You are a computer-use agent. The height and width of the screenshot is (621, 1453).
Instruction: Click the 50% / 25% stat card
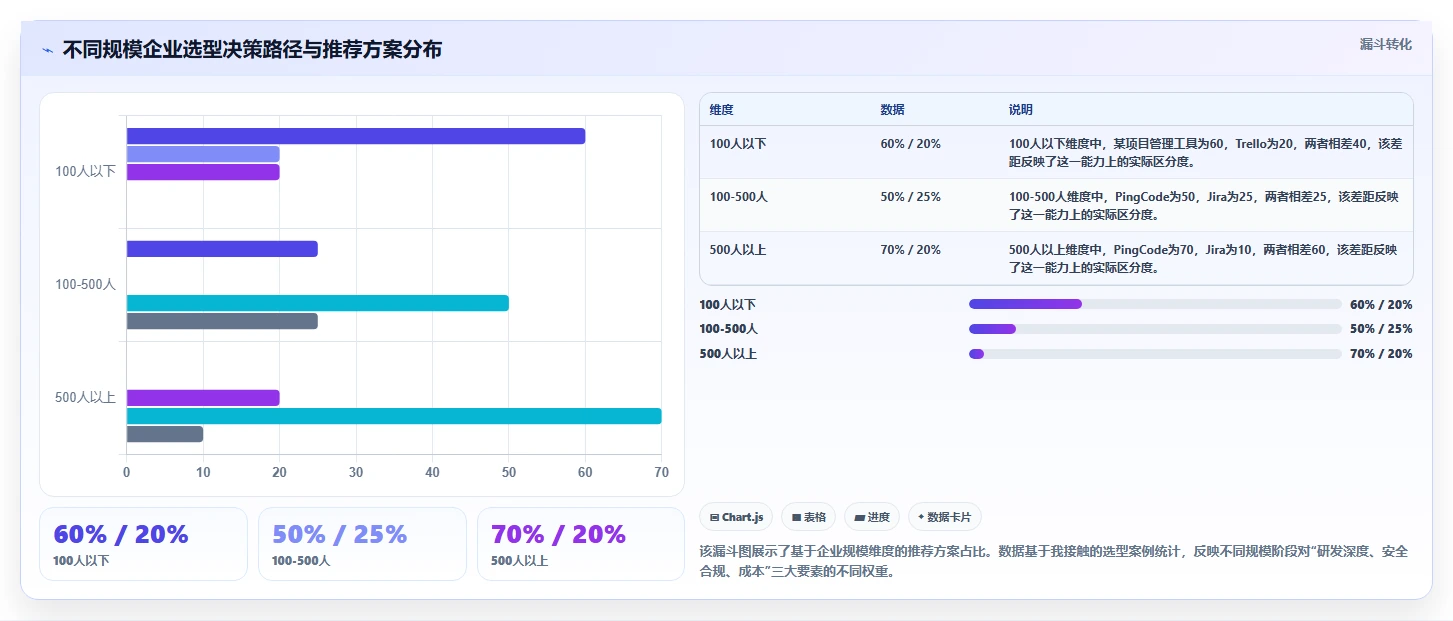click(x=362, y=544)
